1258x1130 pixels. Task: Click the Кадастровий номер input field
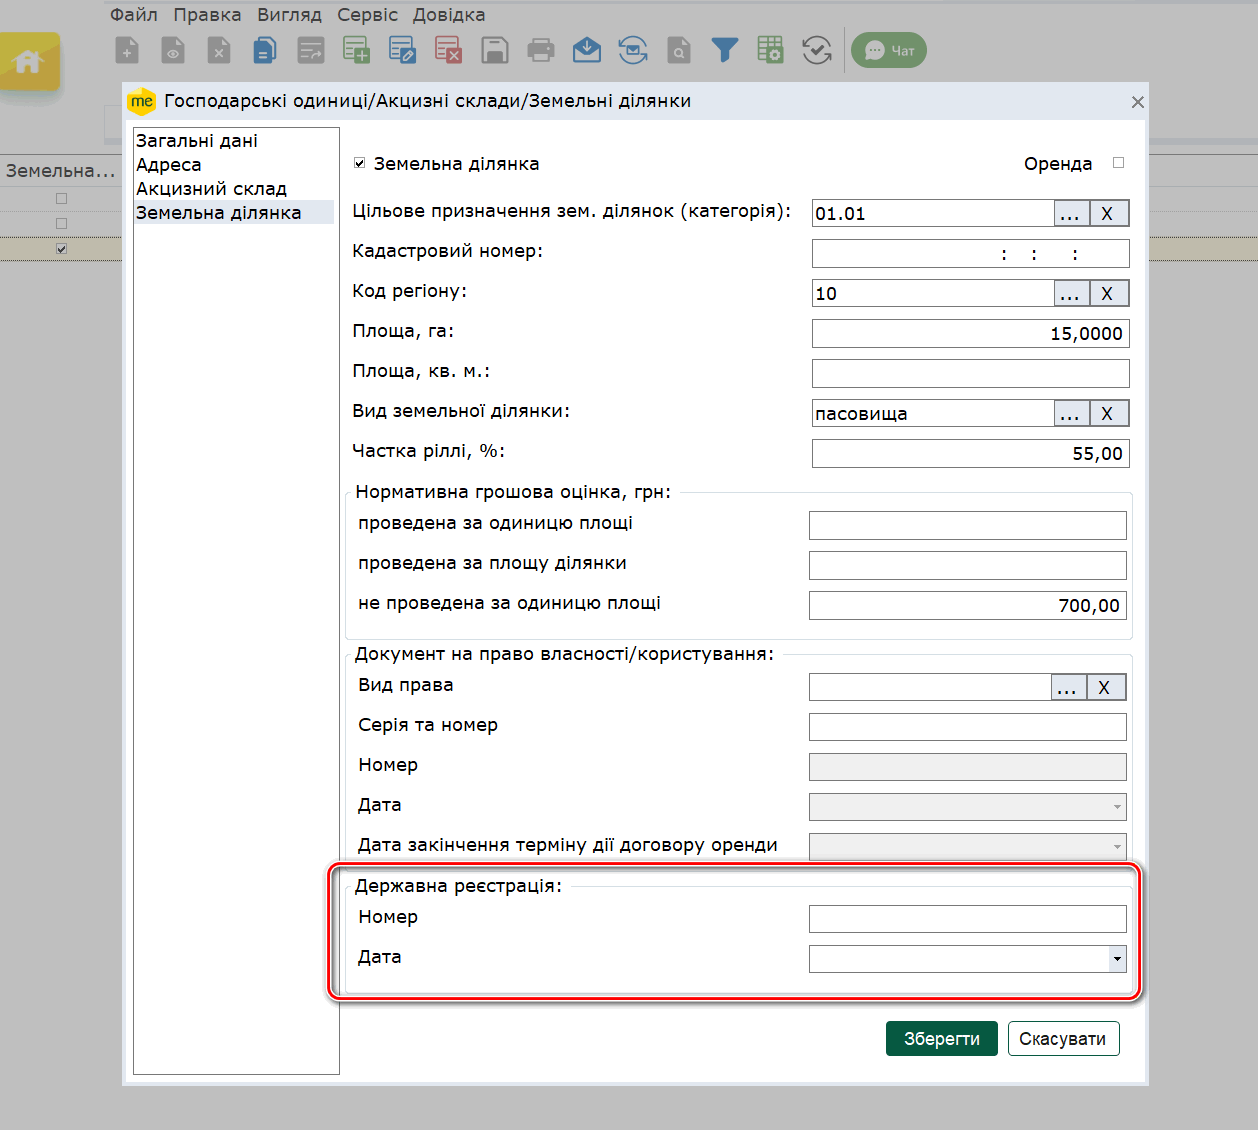(x=970, y=254)
